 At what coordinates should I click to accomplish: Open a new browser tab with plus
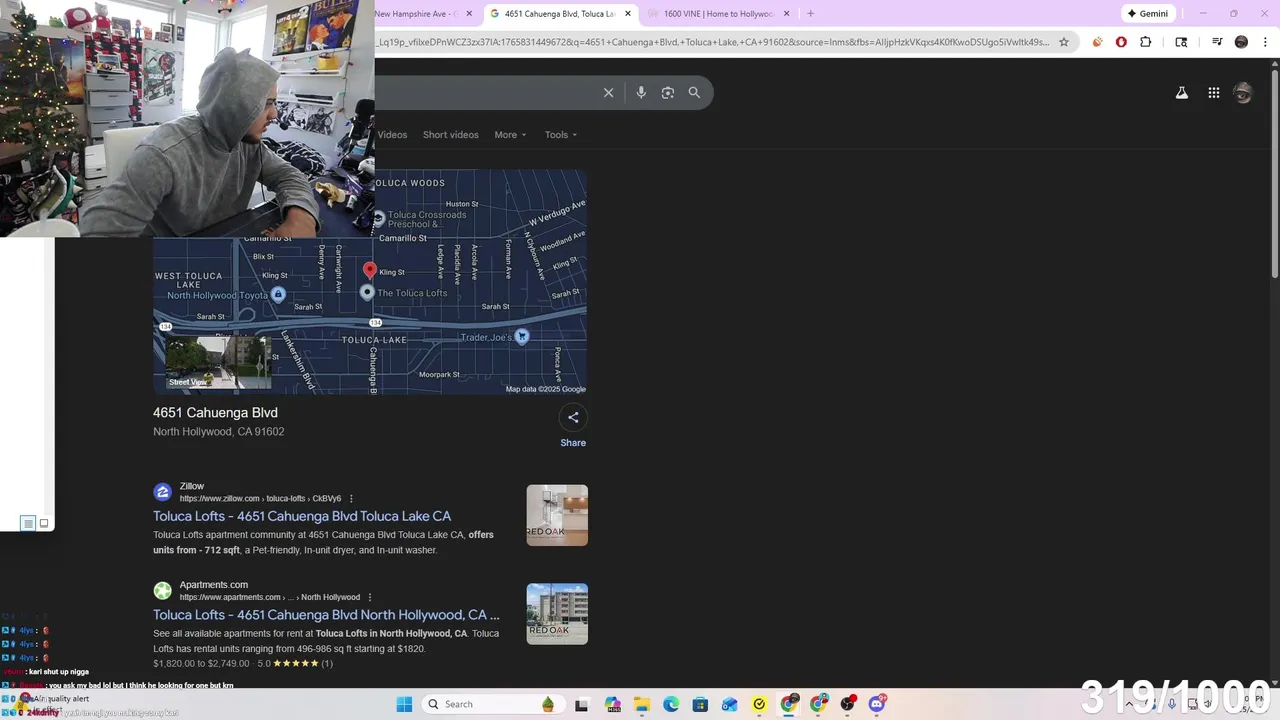click(x=810, y=14)
